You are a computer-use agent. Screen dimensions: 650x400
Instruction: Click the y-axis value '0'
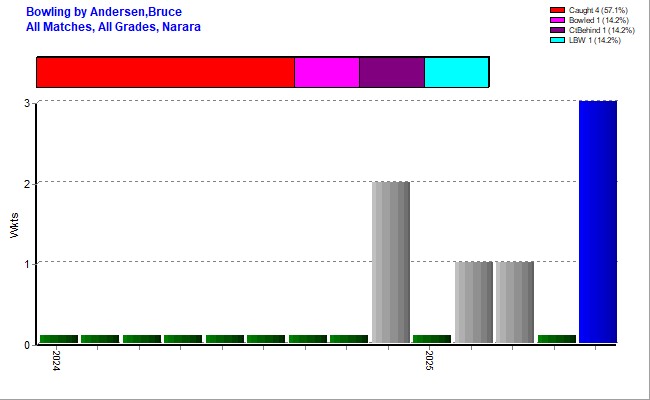pos(27,345)
